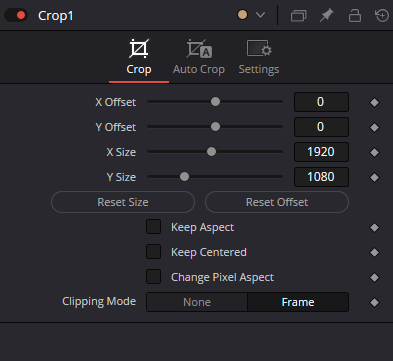This screenshot has width=393, height=361.
Task: Pin the Crop1 inspector with pin icon
Action: pyautogui.click(x=326, y=15)
